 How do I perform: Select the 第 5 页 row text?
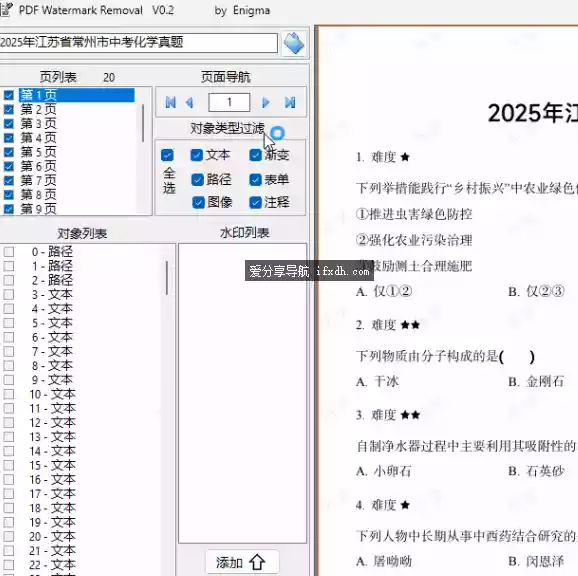tap(38, 152)
